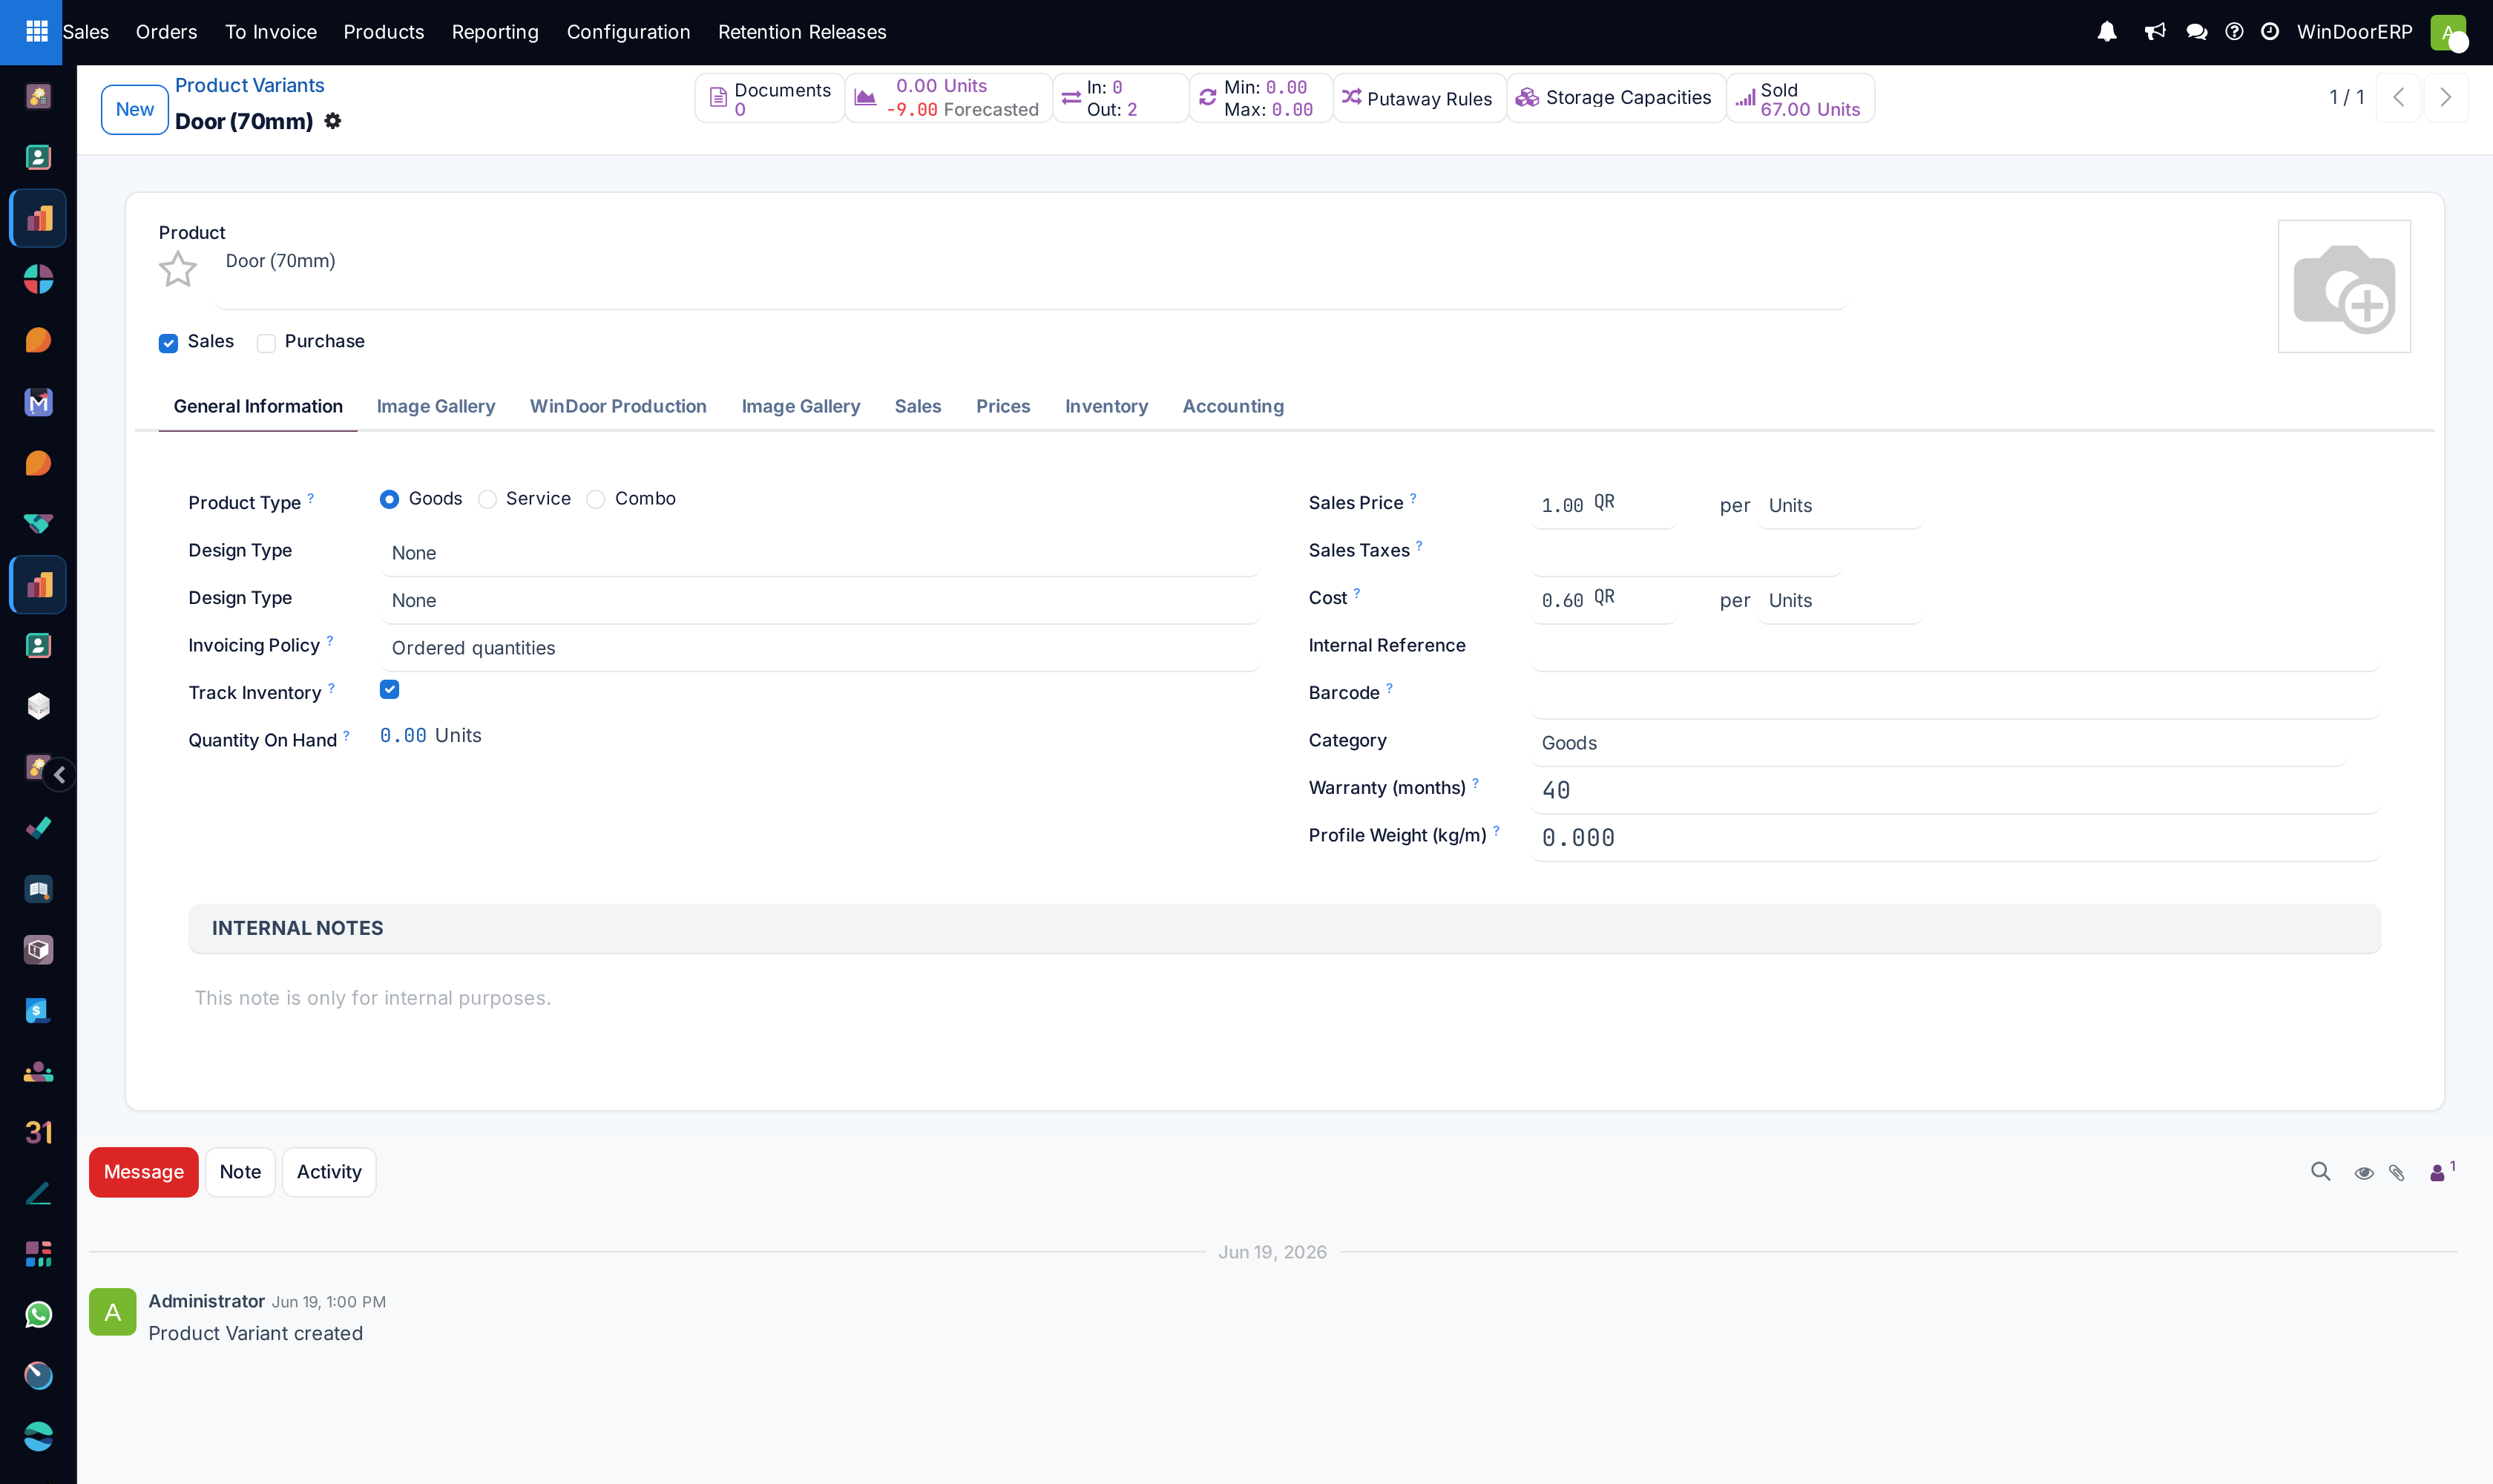
Task: Uncheck the Sales checkbox
Action: tap(168, 343)
